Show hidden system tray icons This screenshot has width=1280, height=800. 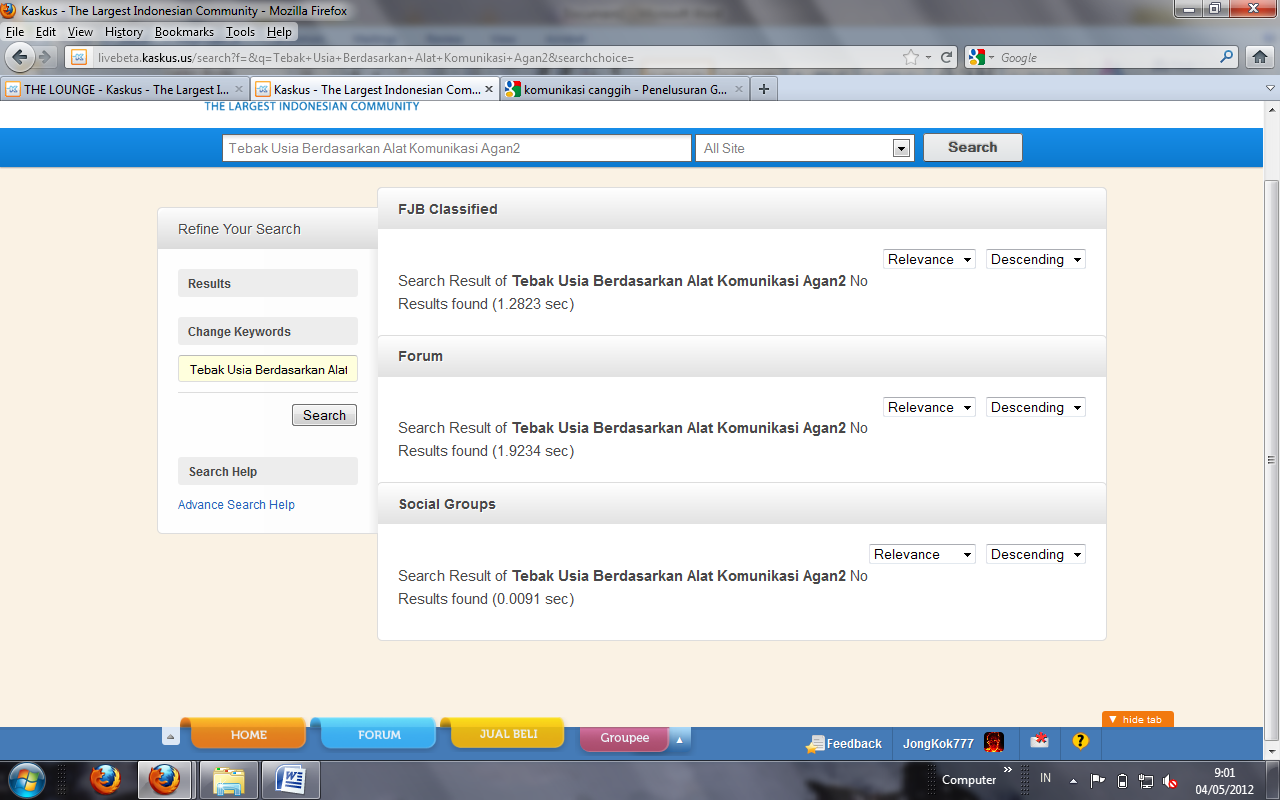[x=1073, y=780]
